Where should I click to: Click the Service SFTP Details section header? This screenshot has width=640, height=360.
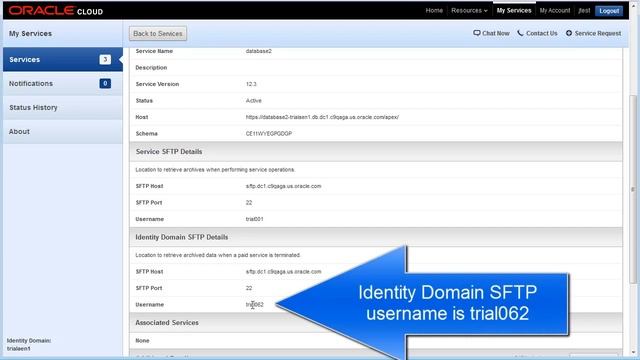(376, 152)
